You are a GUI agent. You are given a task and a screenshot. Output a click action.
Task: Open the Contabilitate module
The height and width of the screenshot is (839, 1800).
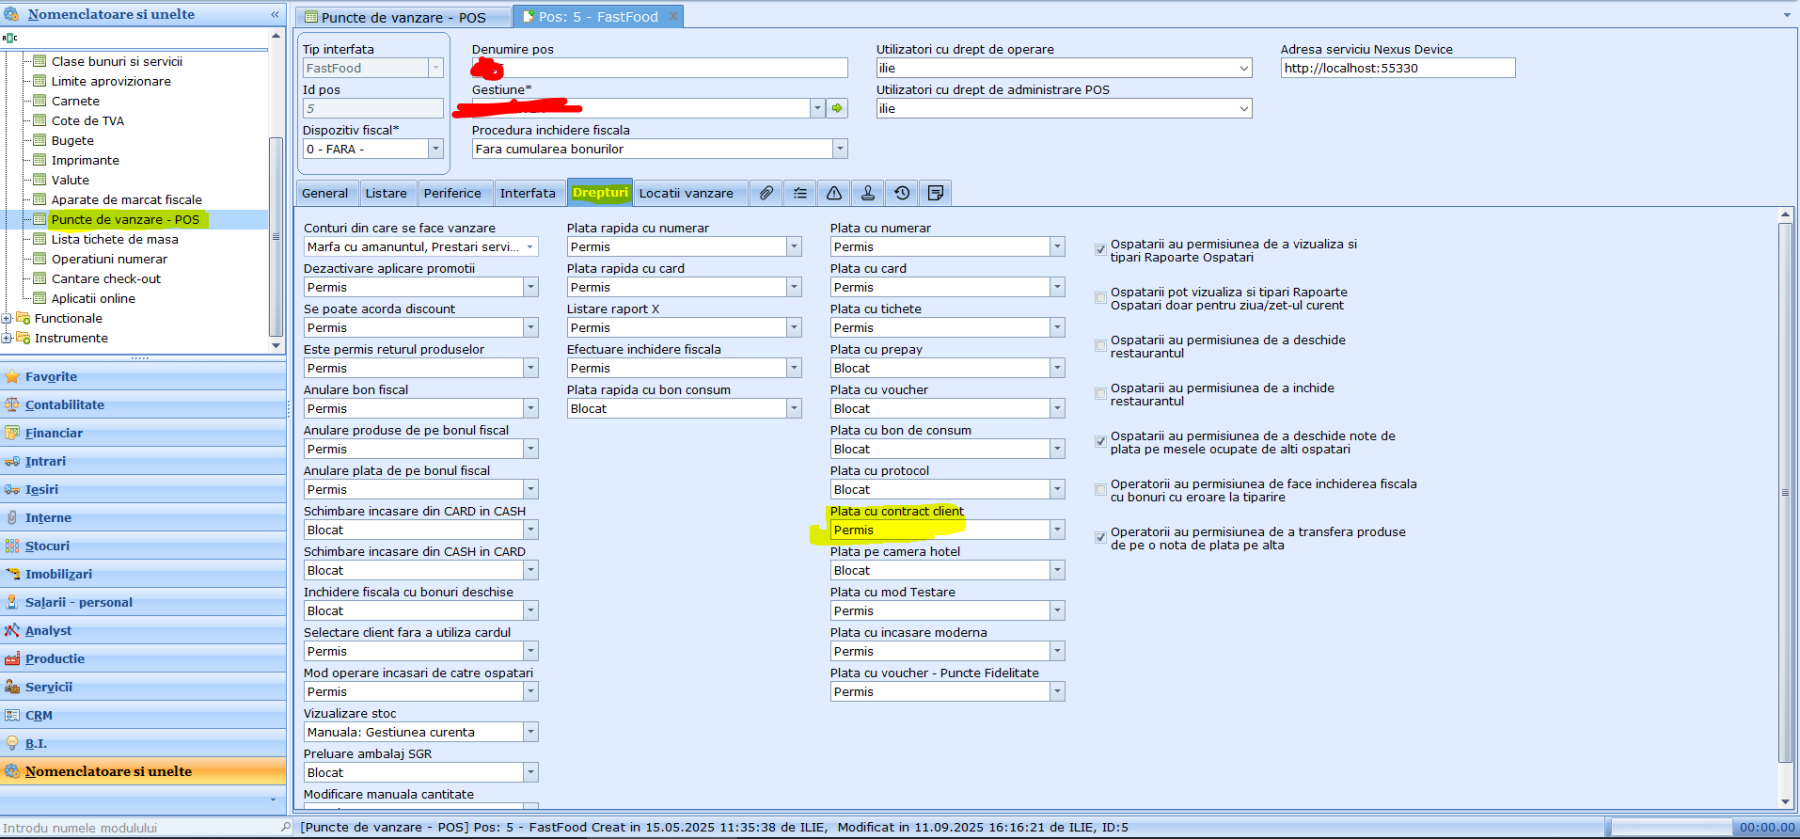65,405
